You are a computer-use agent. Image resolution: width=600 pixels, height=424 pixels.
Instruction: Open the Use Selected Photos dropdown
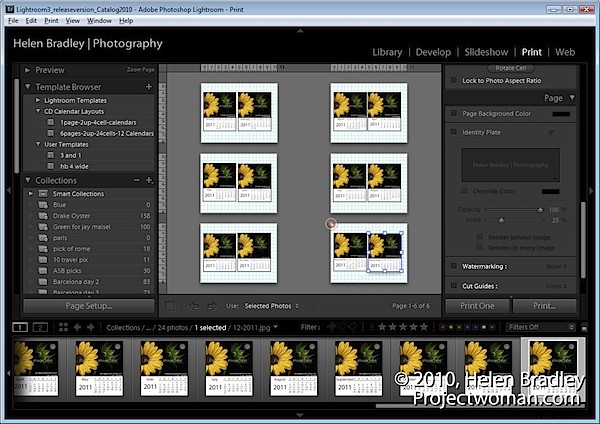[271, 306]
